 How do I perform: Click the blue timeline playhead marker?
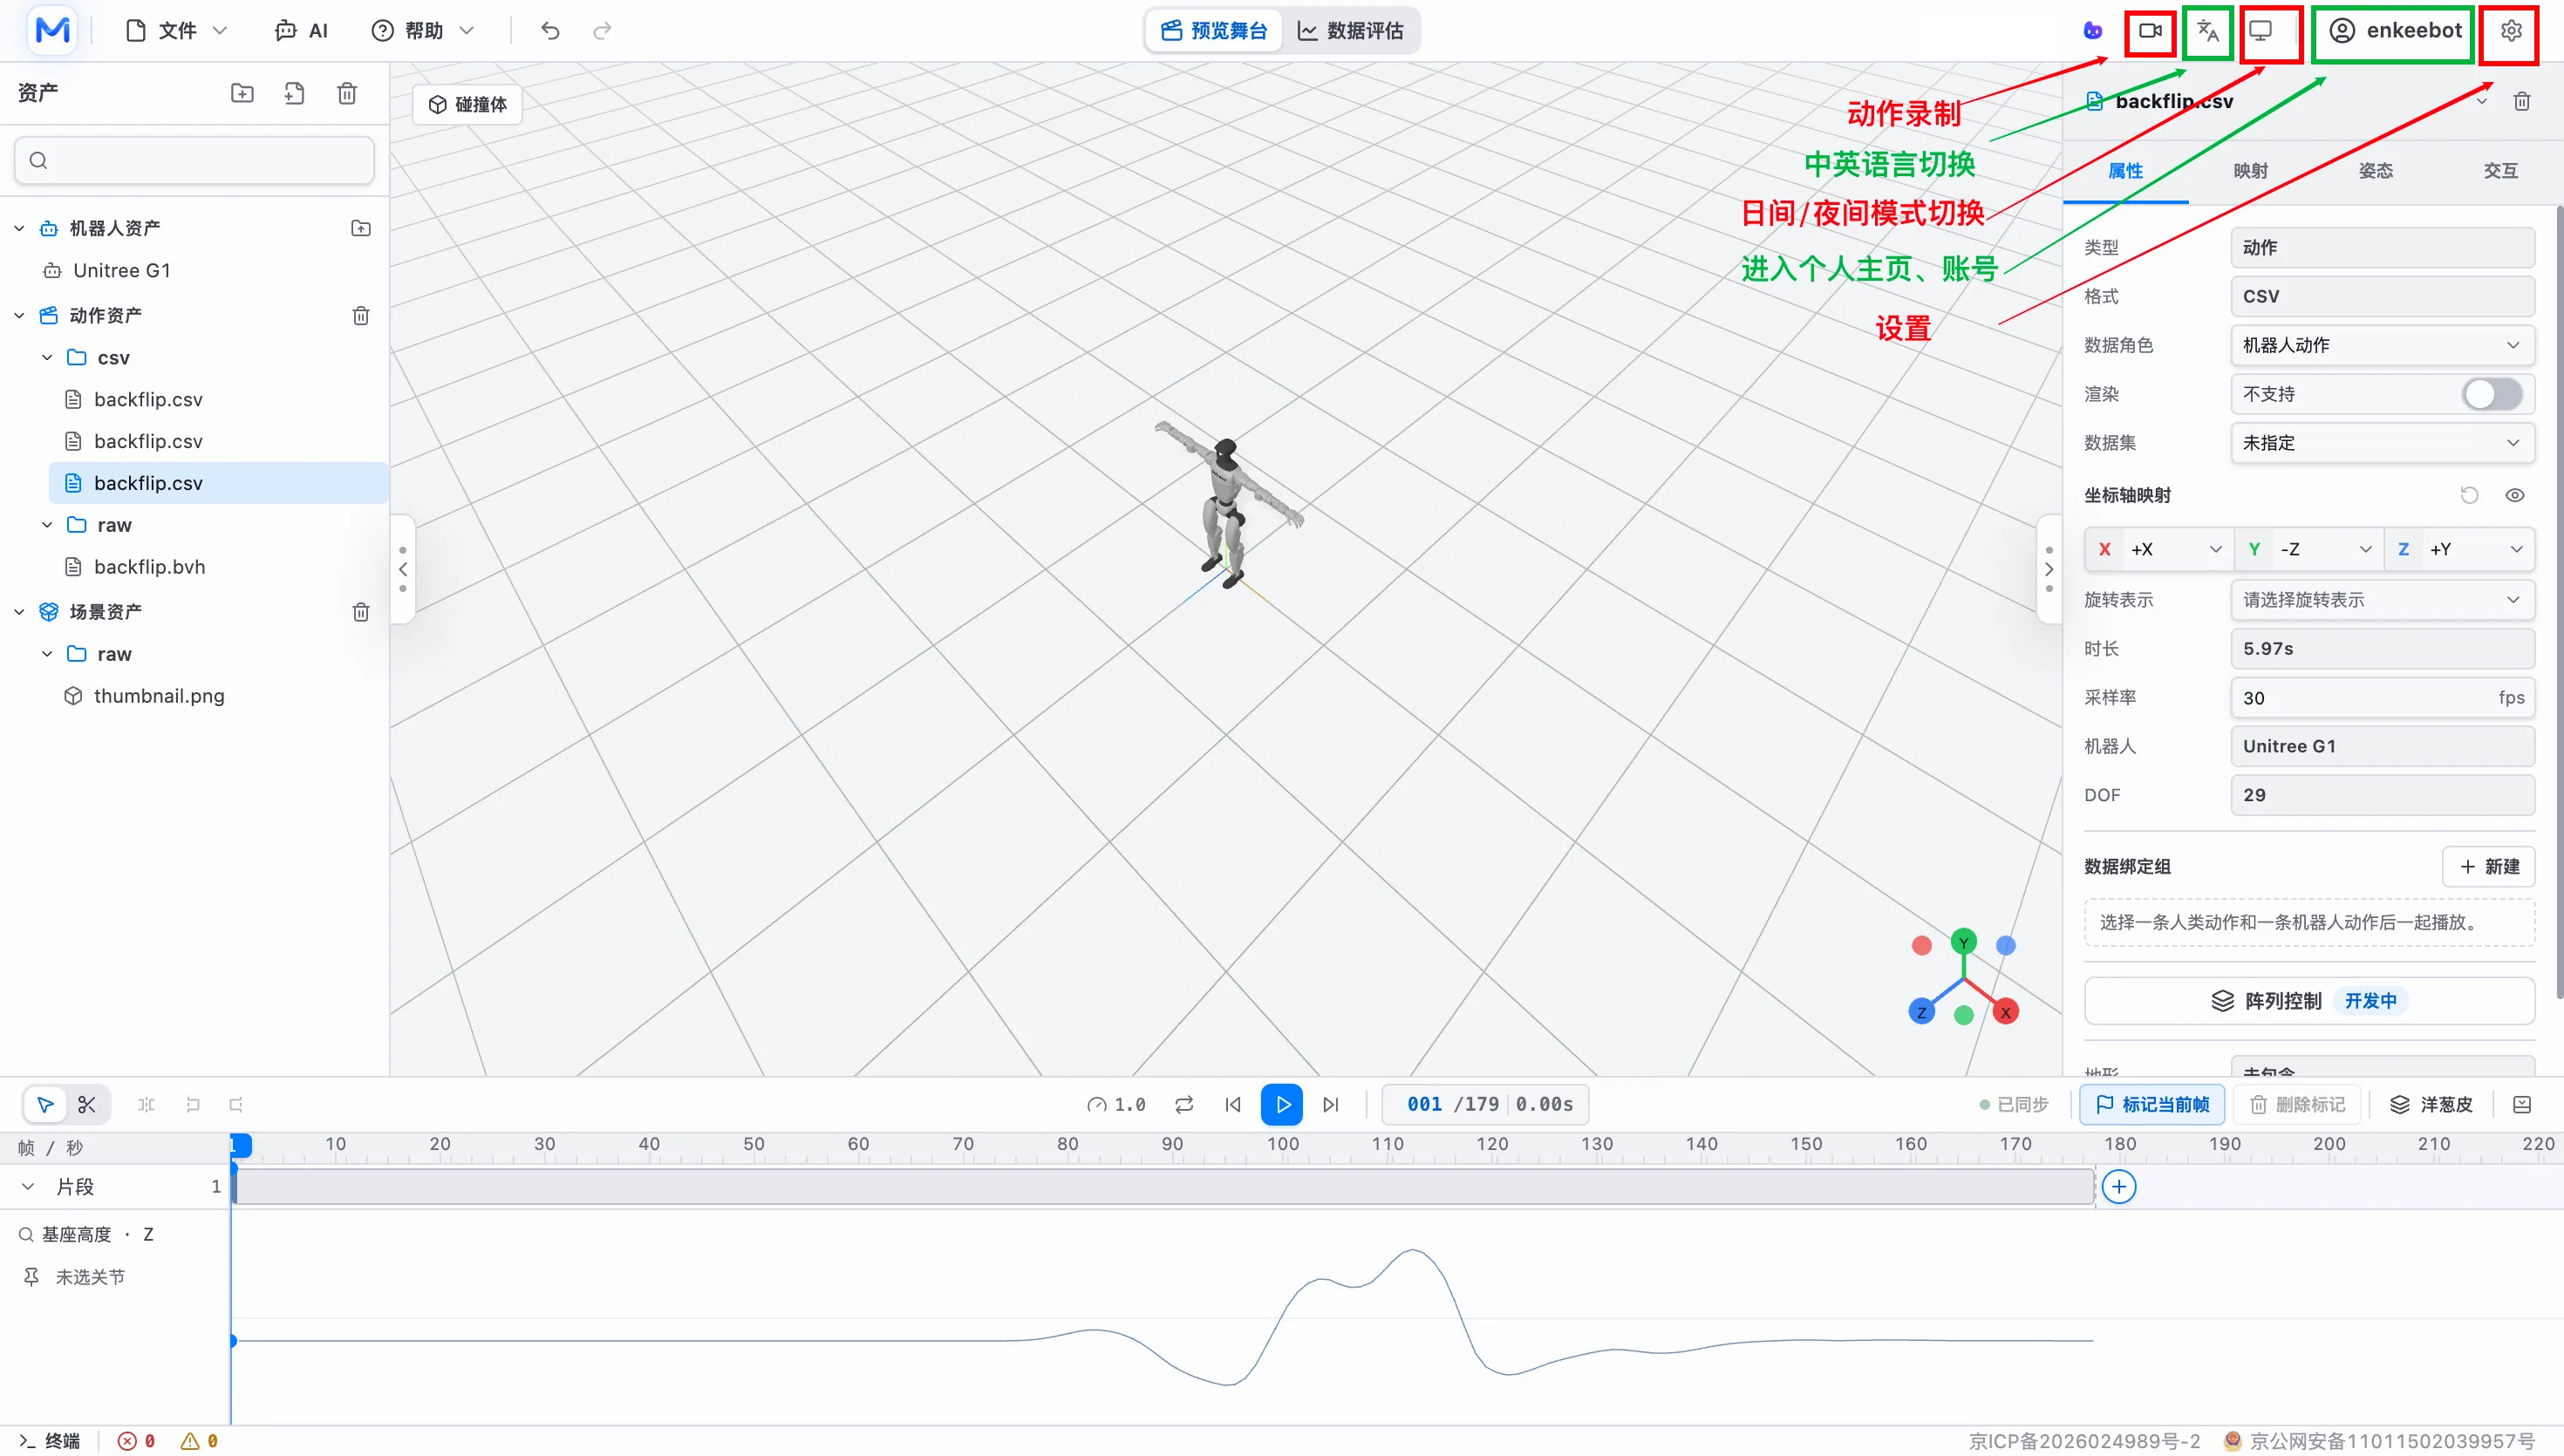click(240, 1145)
